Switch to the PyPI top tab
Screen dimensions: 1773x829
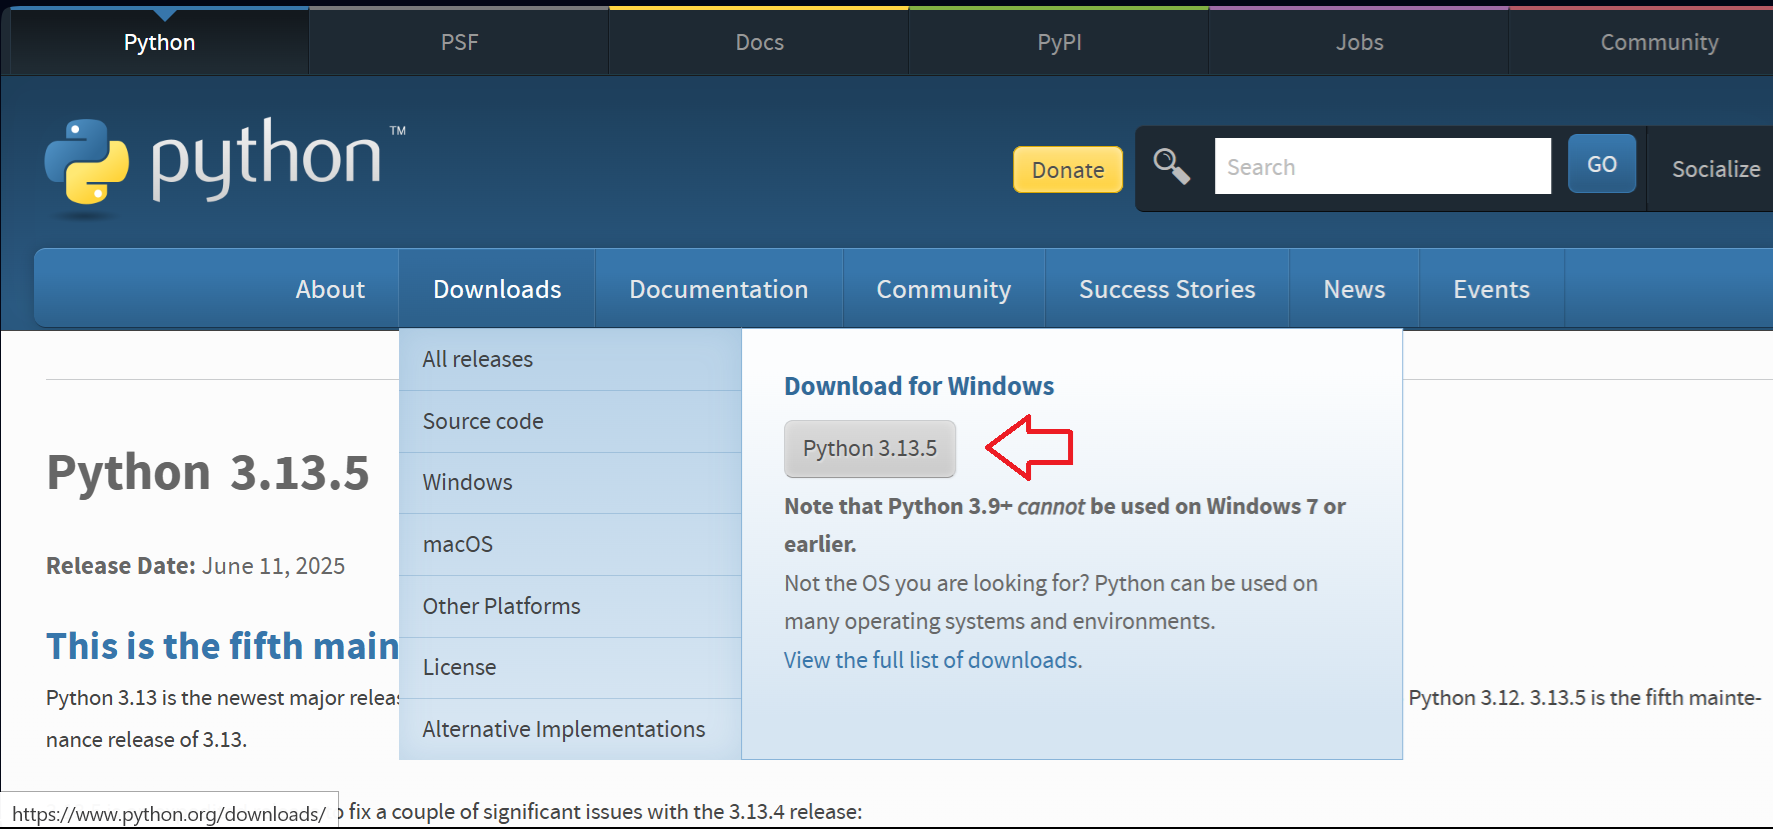[x=1059, y=42]
